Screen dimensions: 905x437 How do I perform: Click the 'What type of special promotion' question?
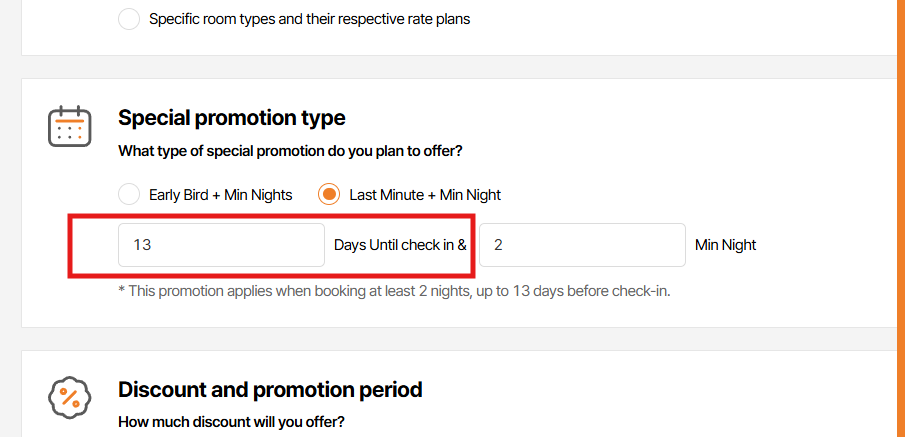[290, 151]
